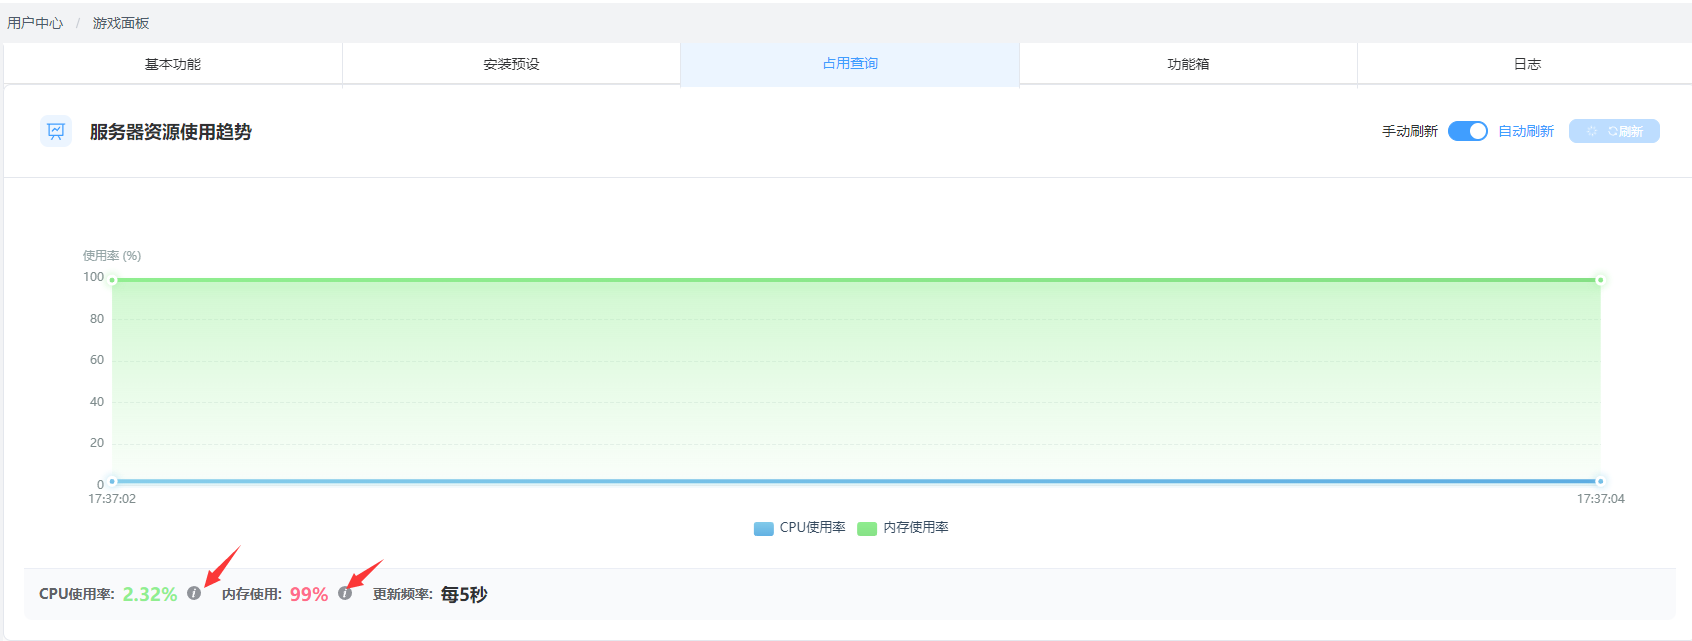
Task: Select the 手动刷新 label option
Action: pyautogui.click(x=1409, y=131)
